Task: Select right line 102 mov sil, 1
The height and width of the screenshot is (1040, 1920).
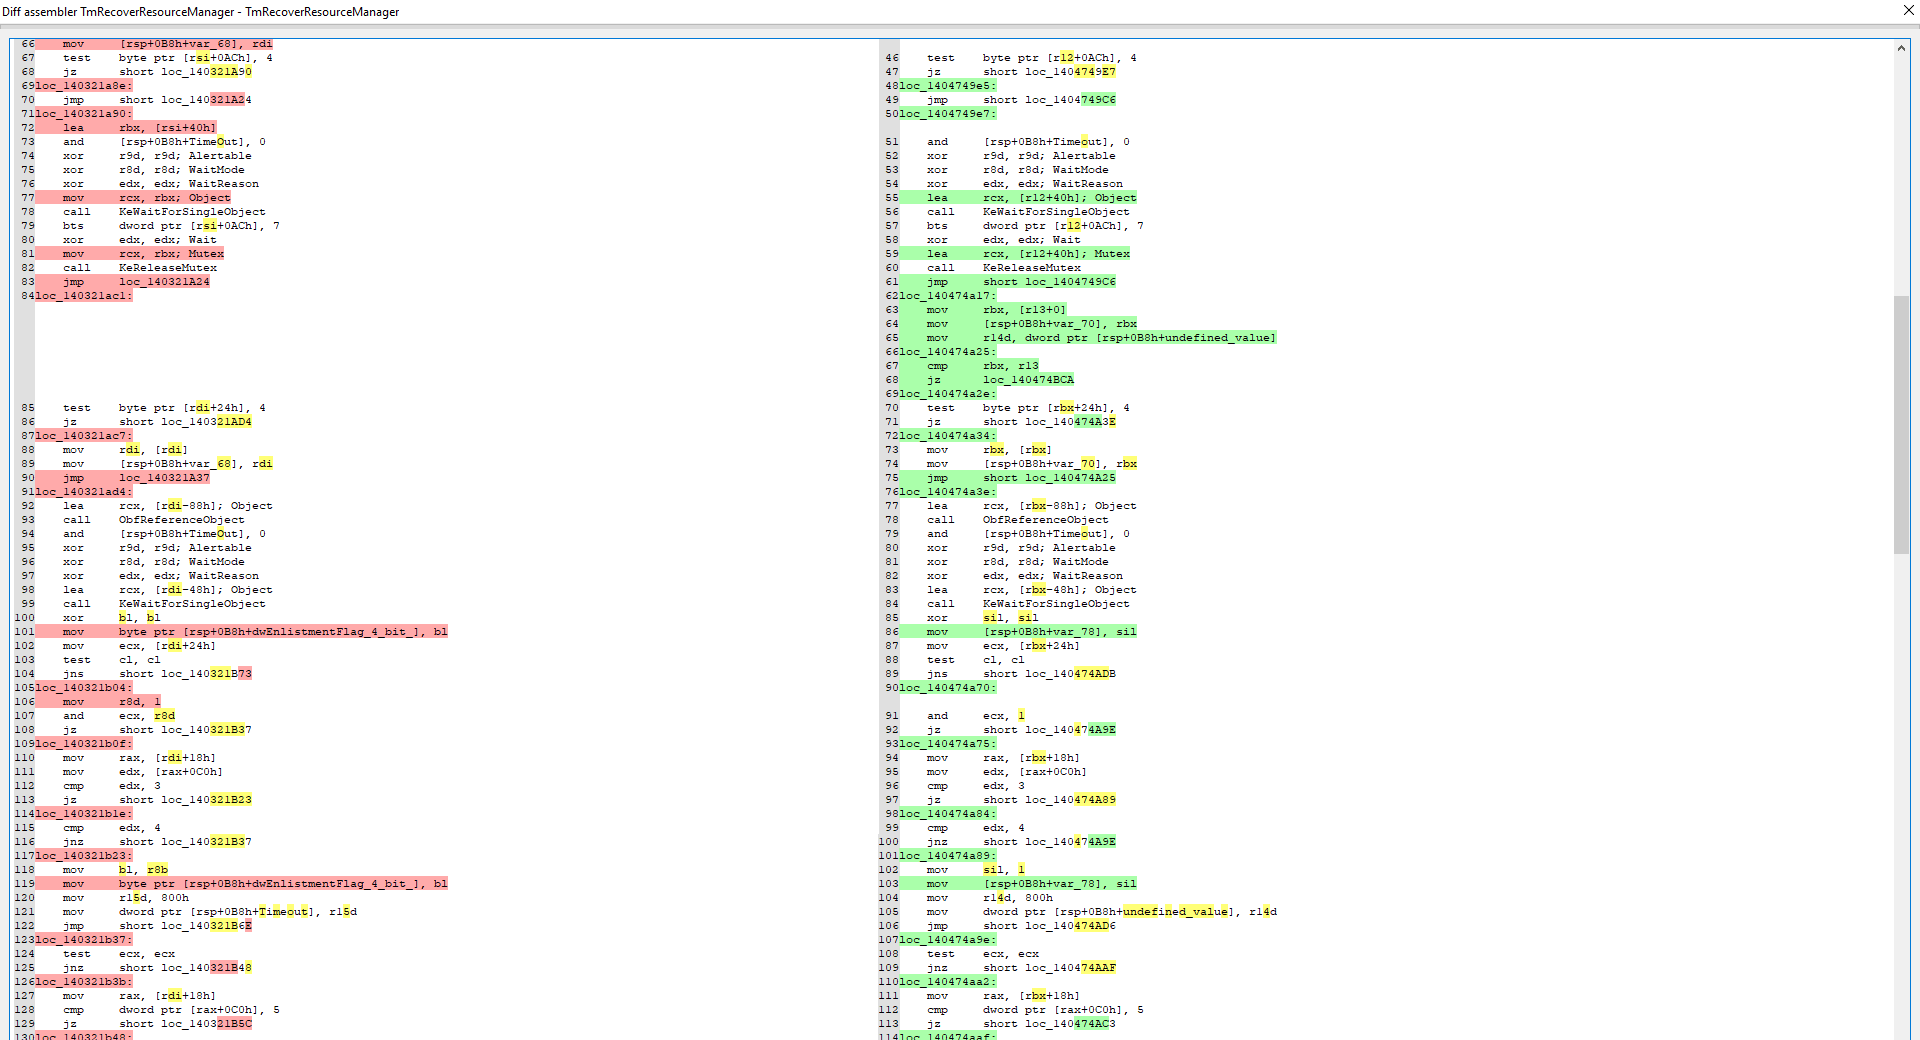Action: 975,870
